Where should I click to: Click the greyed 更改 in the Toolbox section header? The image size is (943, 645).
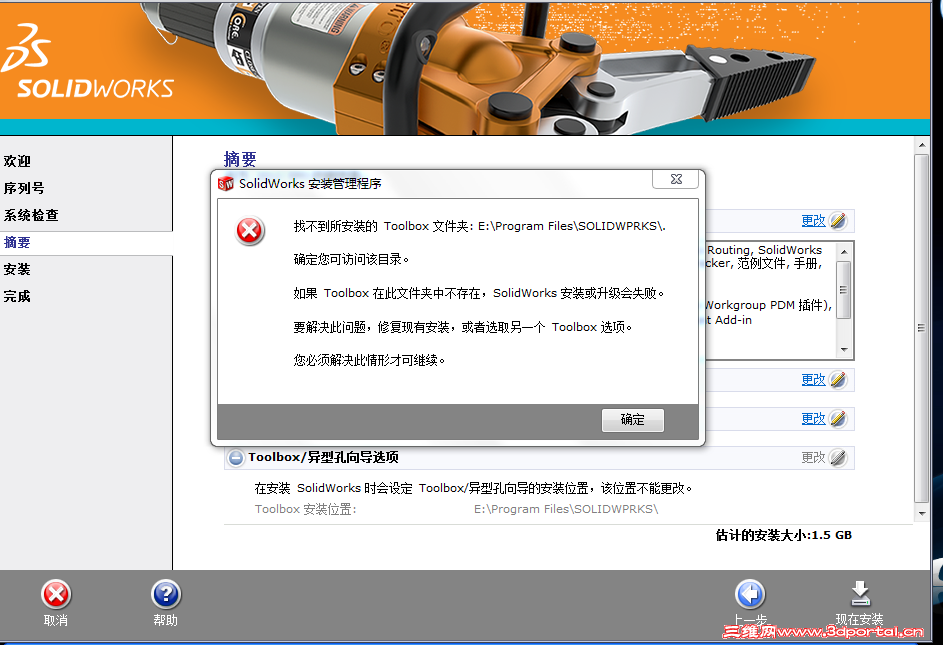pyautogui.click(x=813, y=458)
